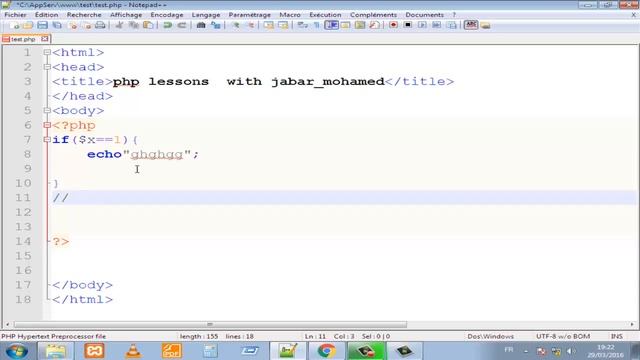Click the horizontal scrollbar thumb
Screen dimensions: 640x360
[210, 324]
